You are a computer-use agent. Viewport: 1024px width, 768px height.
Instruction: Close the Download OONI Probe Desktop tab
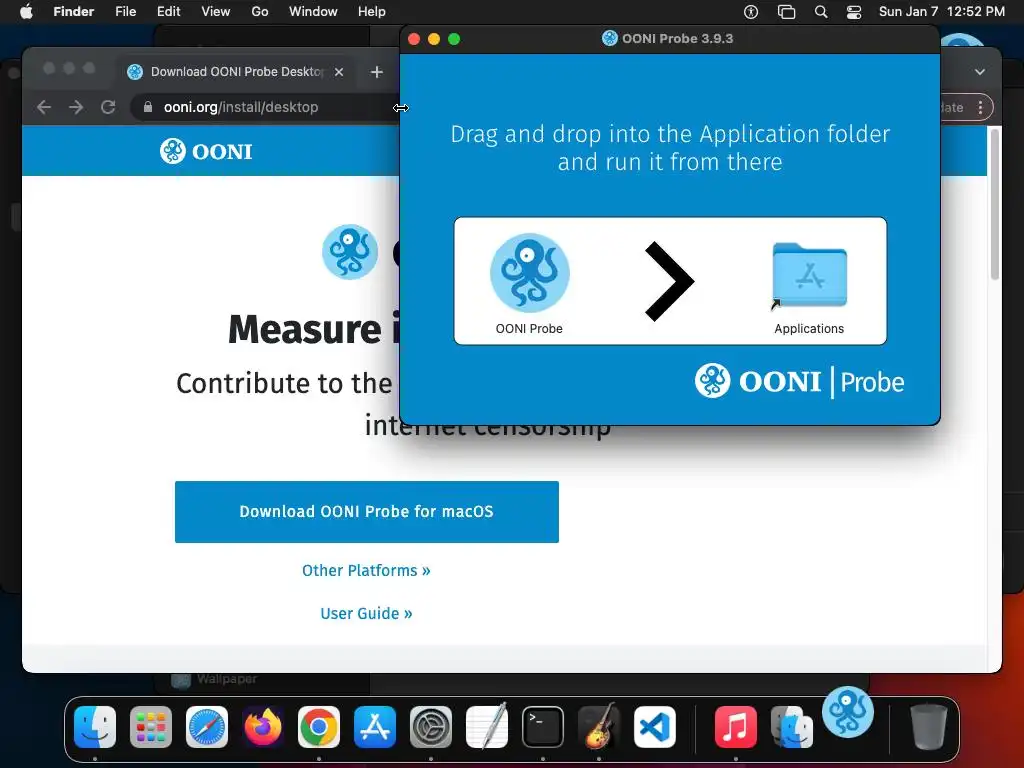click(339, 72)
